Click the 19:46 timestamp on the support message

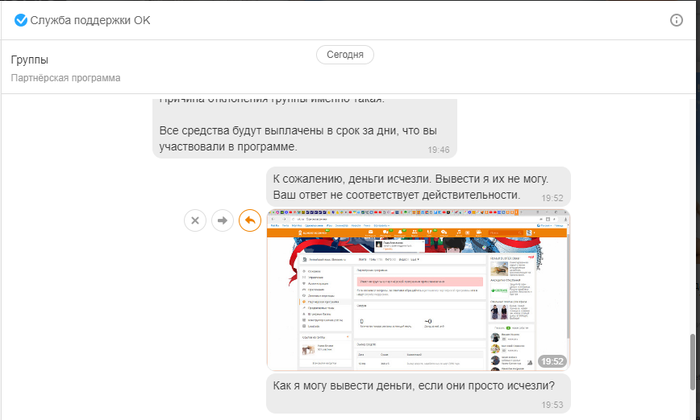click(438, 150)
